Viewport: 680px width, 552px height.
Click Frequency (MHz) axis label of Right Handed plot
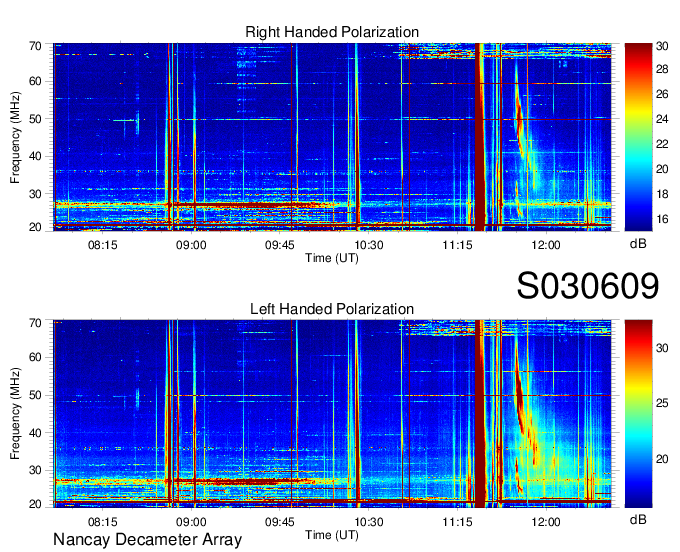15,137
